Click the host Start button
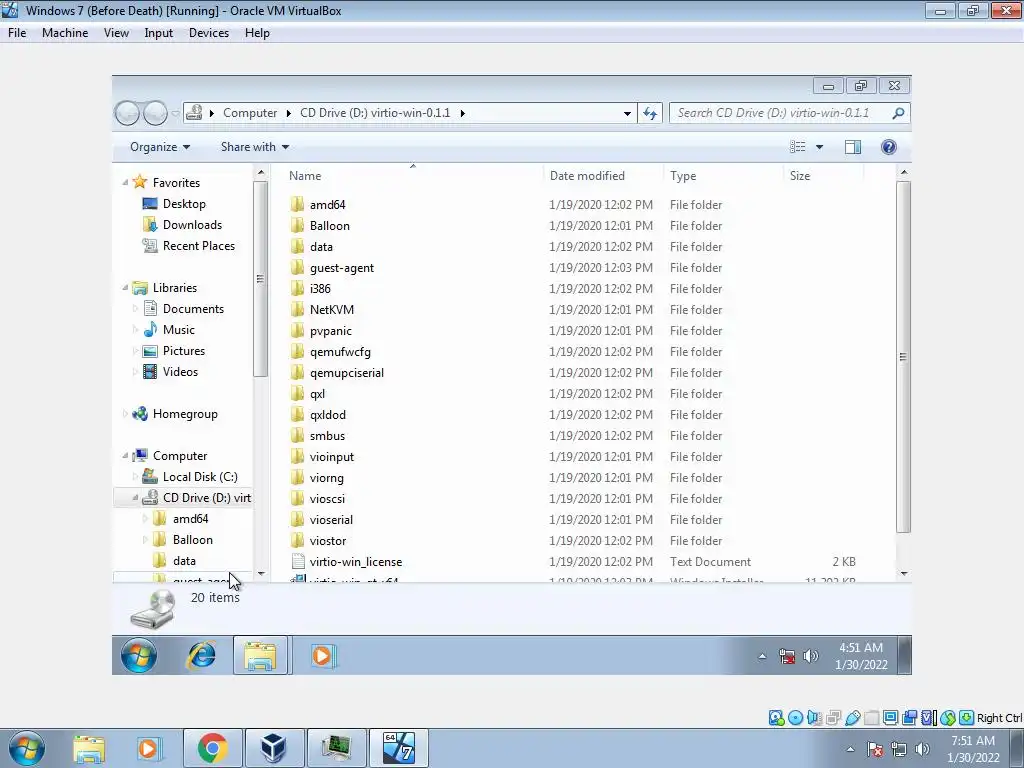This screenshot has width=1024, height=768. (26, 748)
